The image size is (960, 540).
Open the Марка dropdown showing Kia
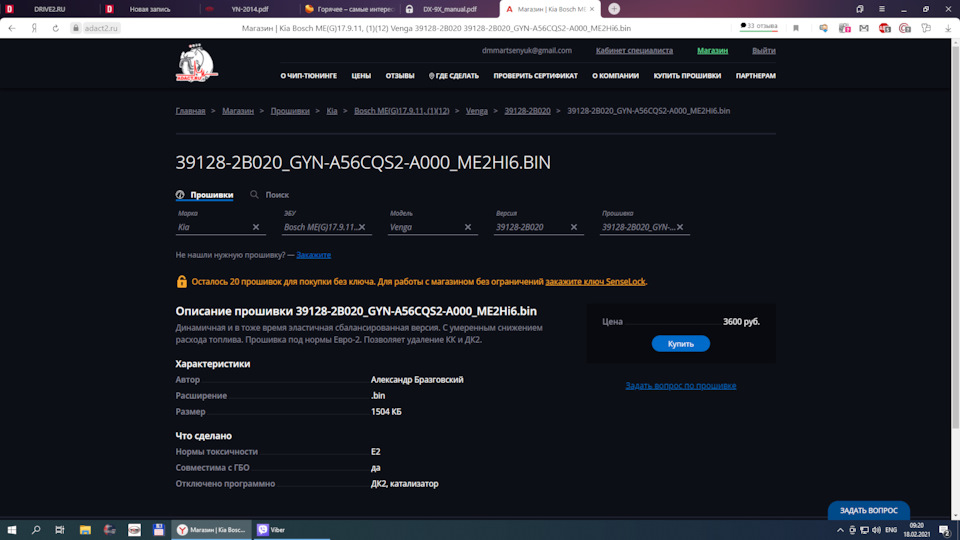click(220, 227)
